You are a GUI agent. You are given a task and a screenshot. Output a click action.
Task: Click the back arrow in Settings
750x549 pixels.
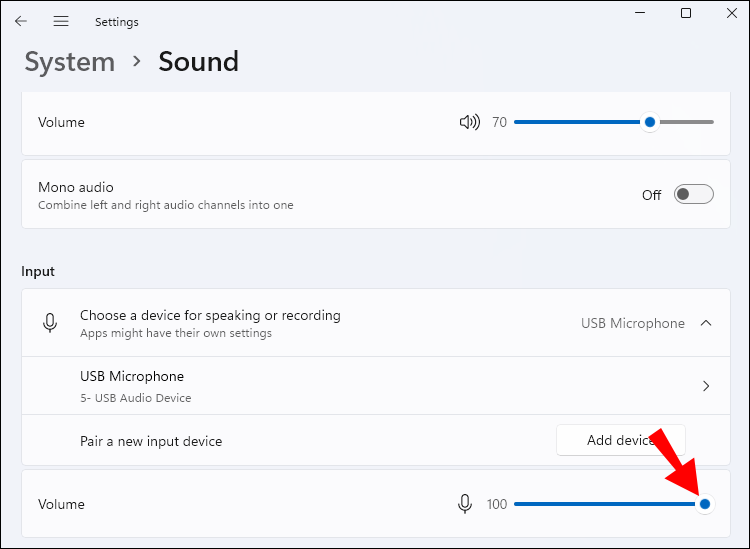(x=21, y=21)
